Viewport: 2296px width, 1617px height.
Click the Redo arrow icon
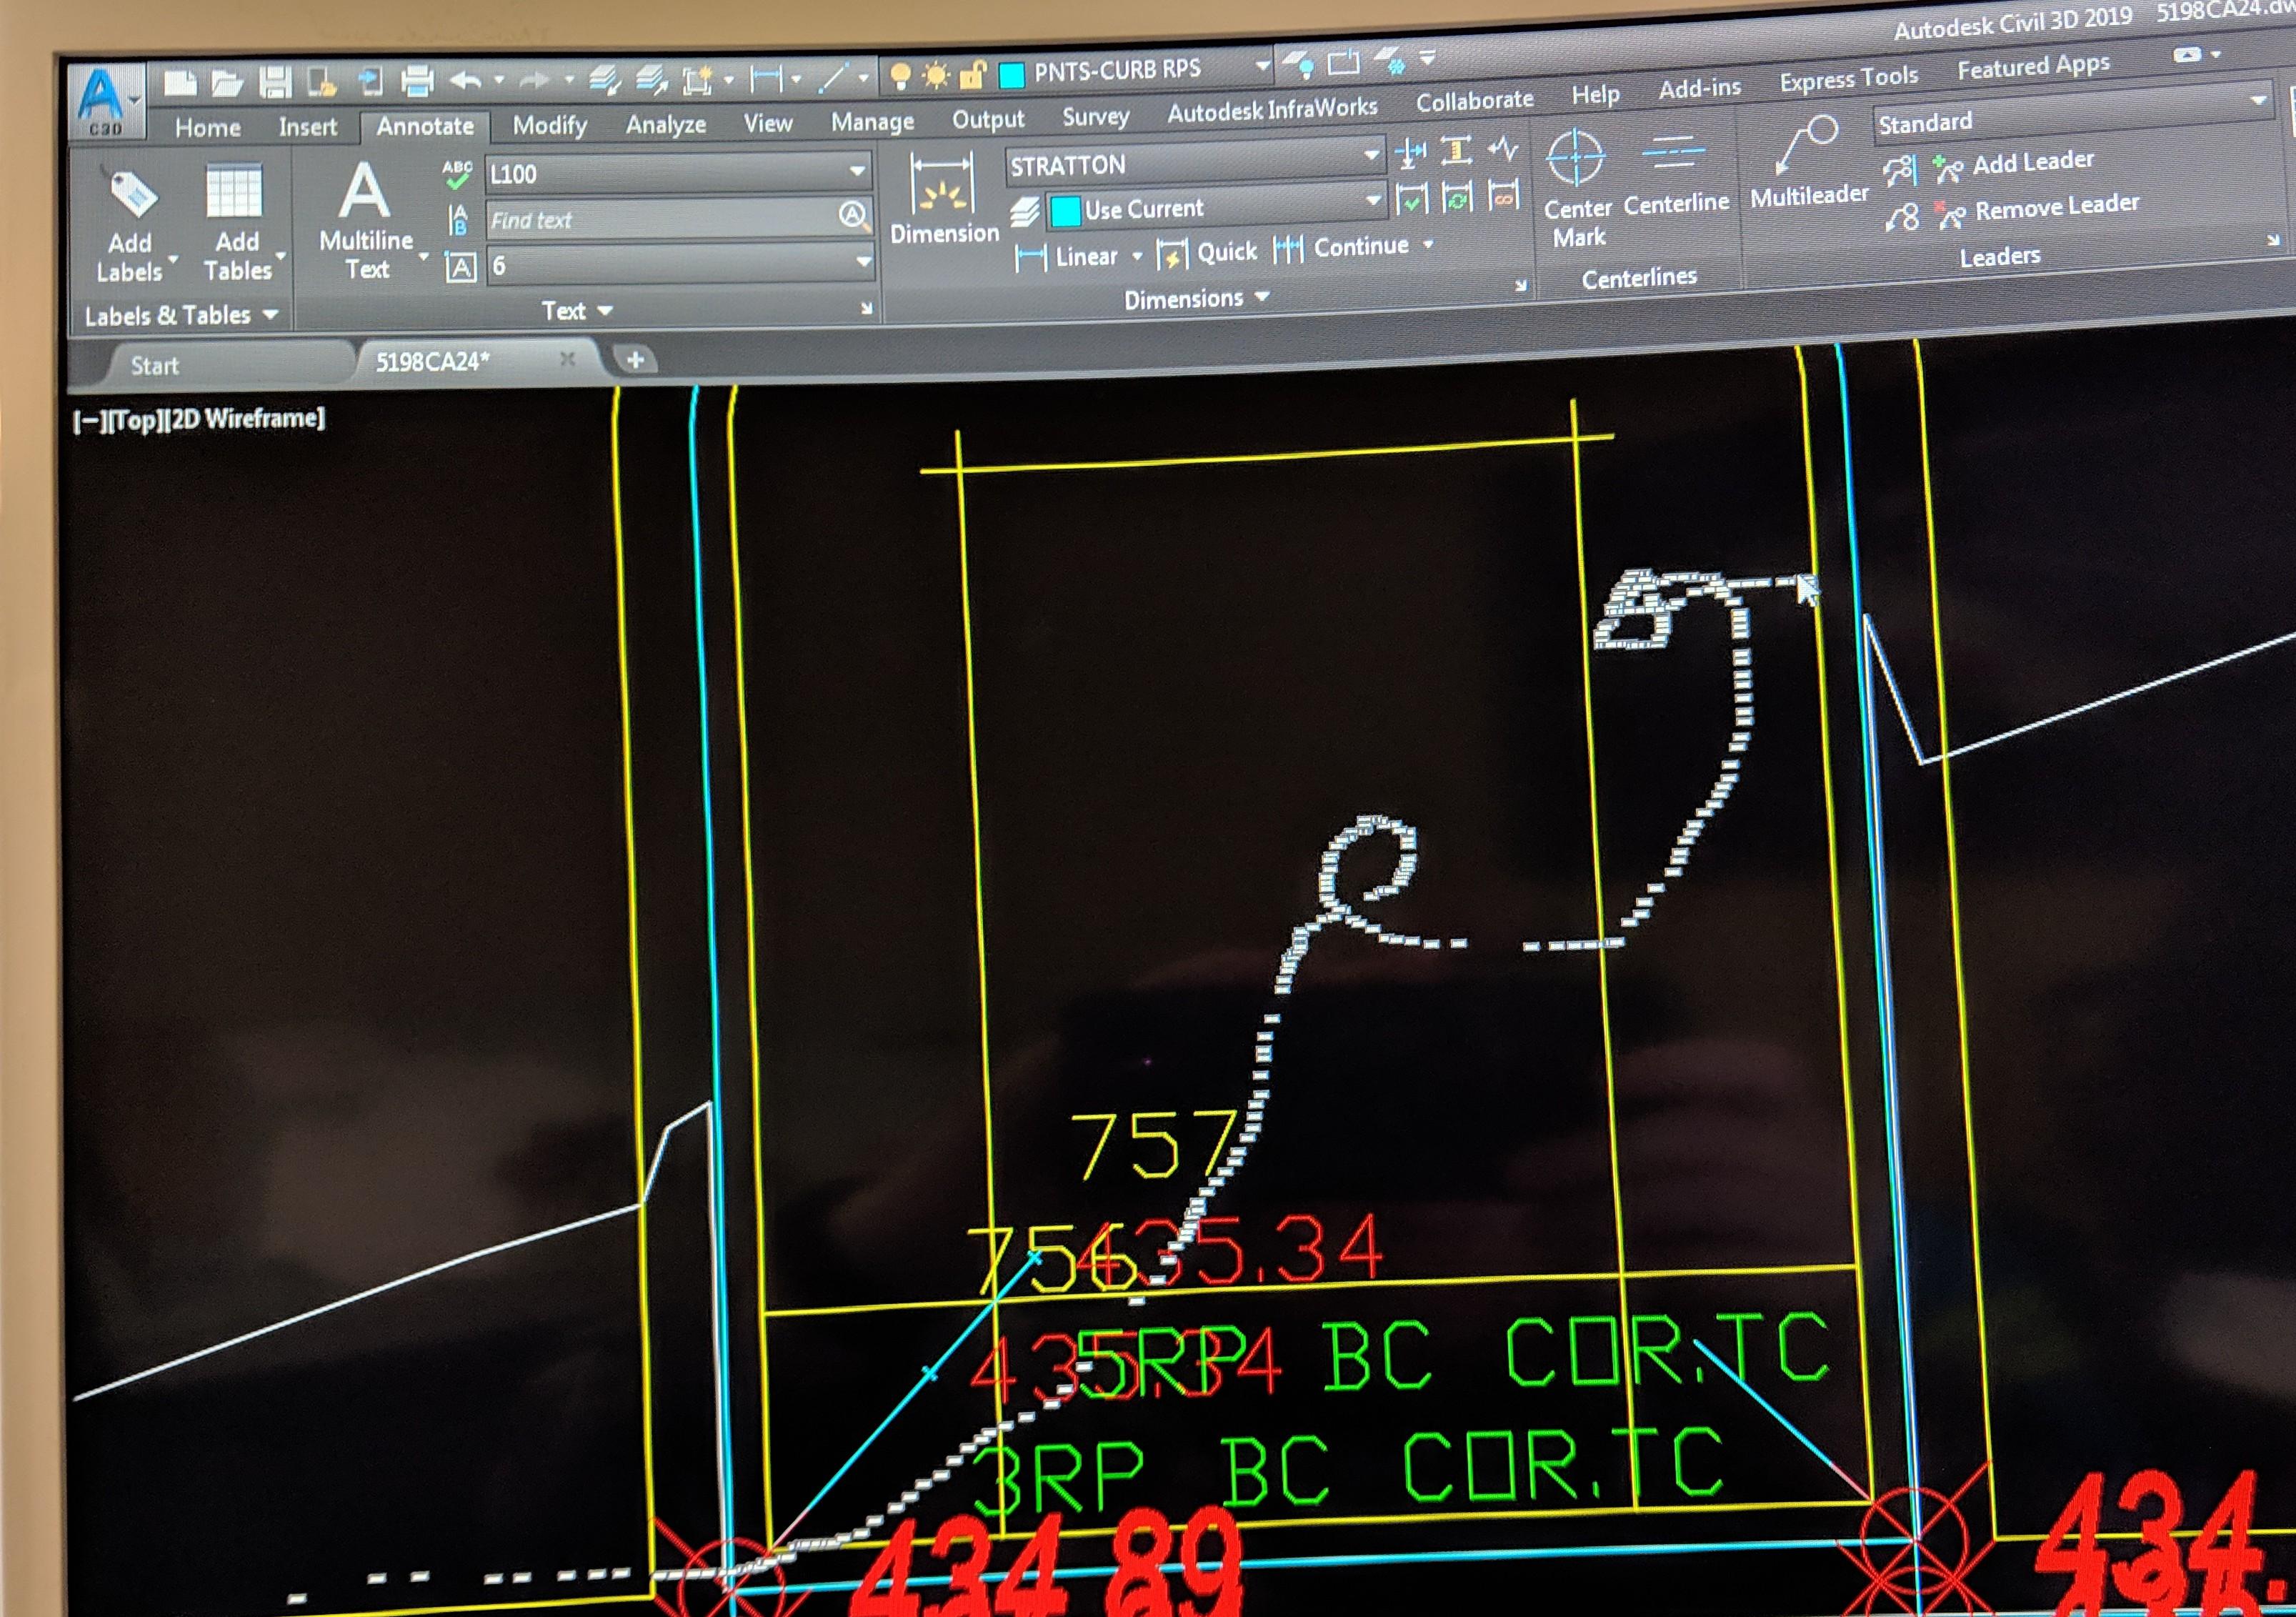(535, 80)
